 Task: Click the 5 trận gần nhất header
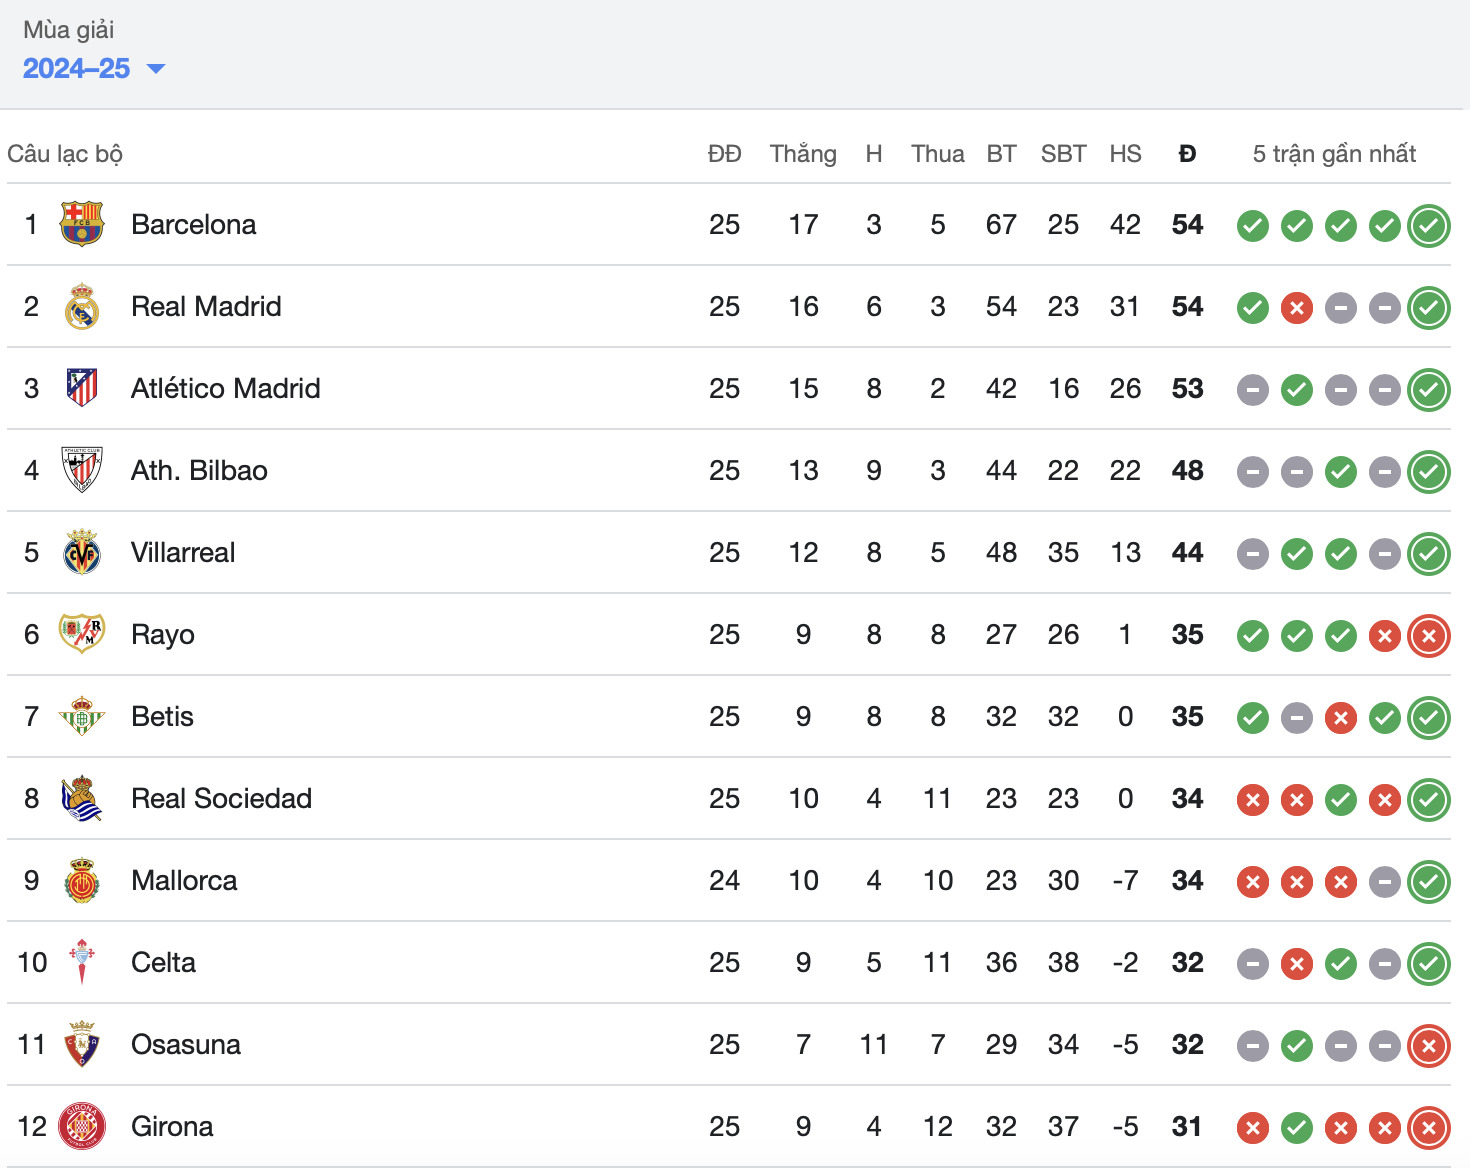pyautogui.click(x=1334, y=154)
